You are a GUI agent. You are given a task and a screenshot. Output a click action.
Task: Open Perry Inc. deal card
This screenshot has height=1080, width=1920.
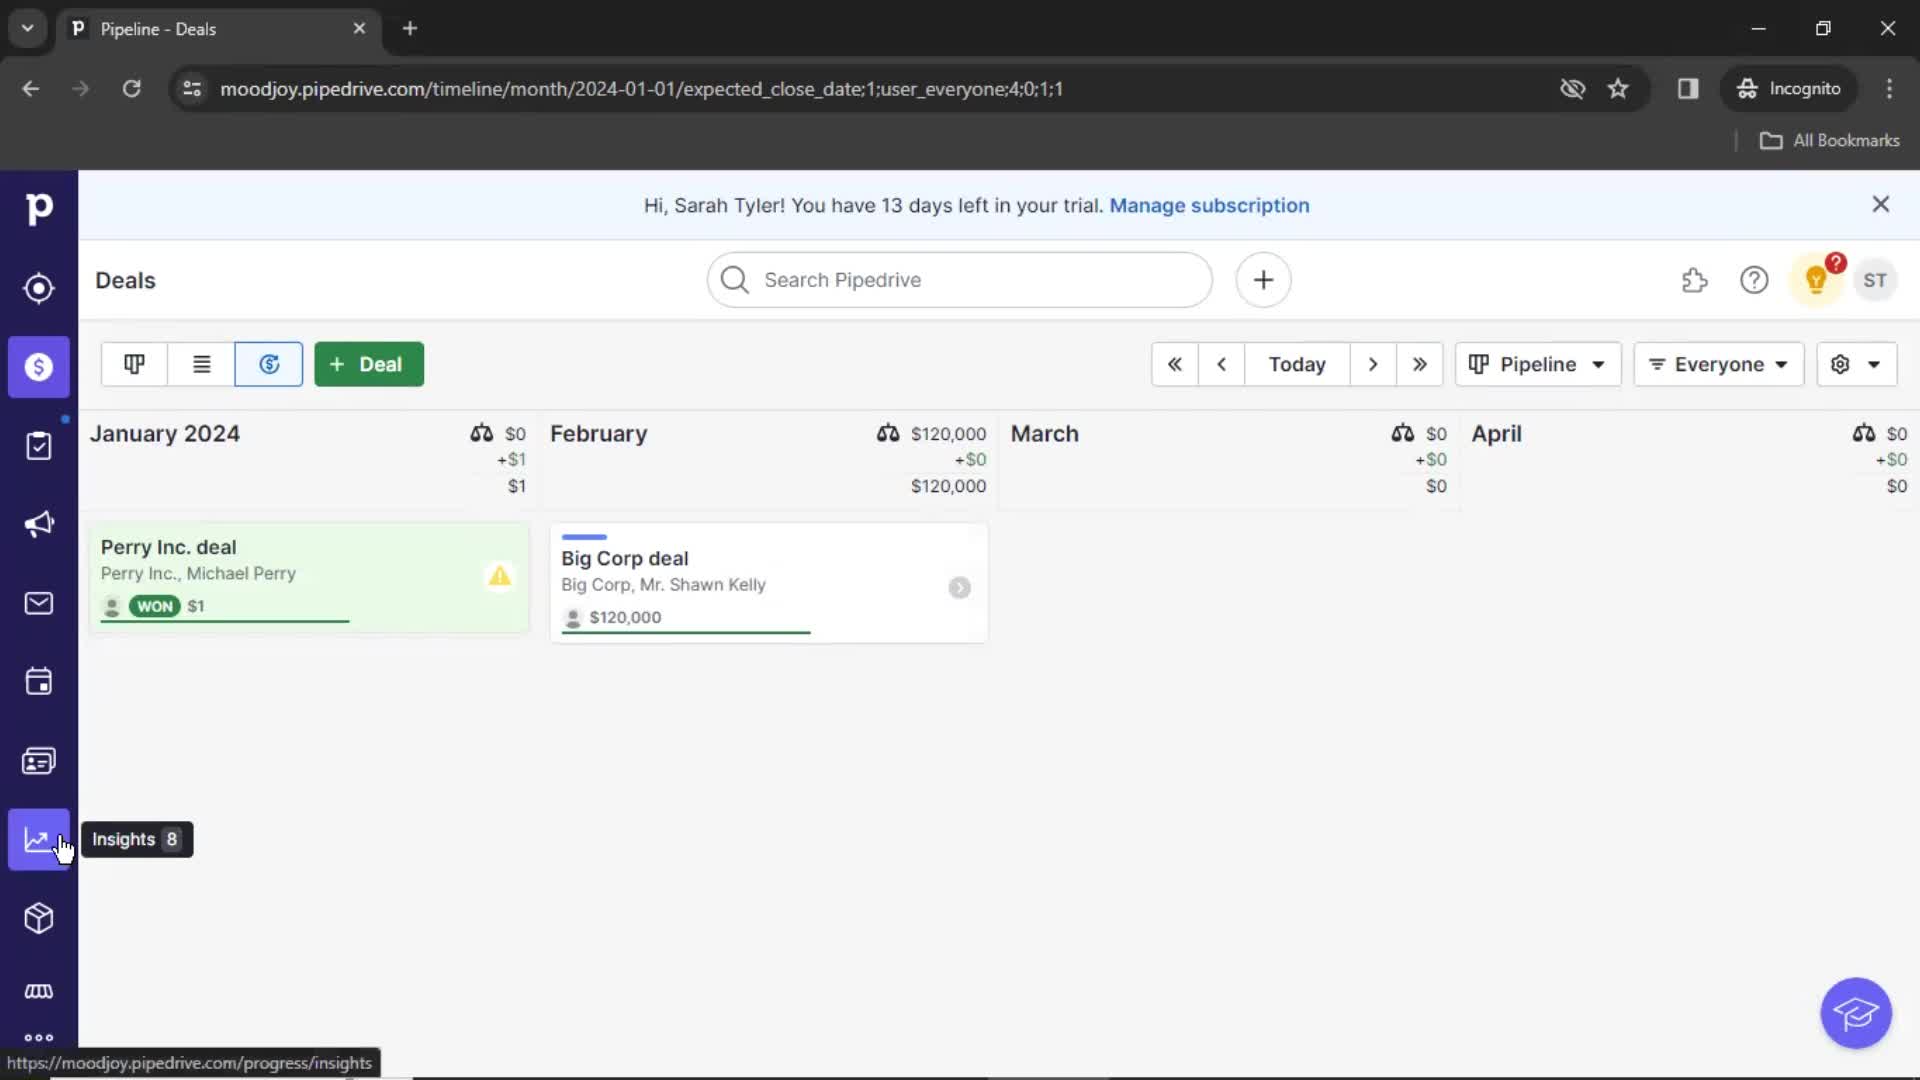pos(308,577)
